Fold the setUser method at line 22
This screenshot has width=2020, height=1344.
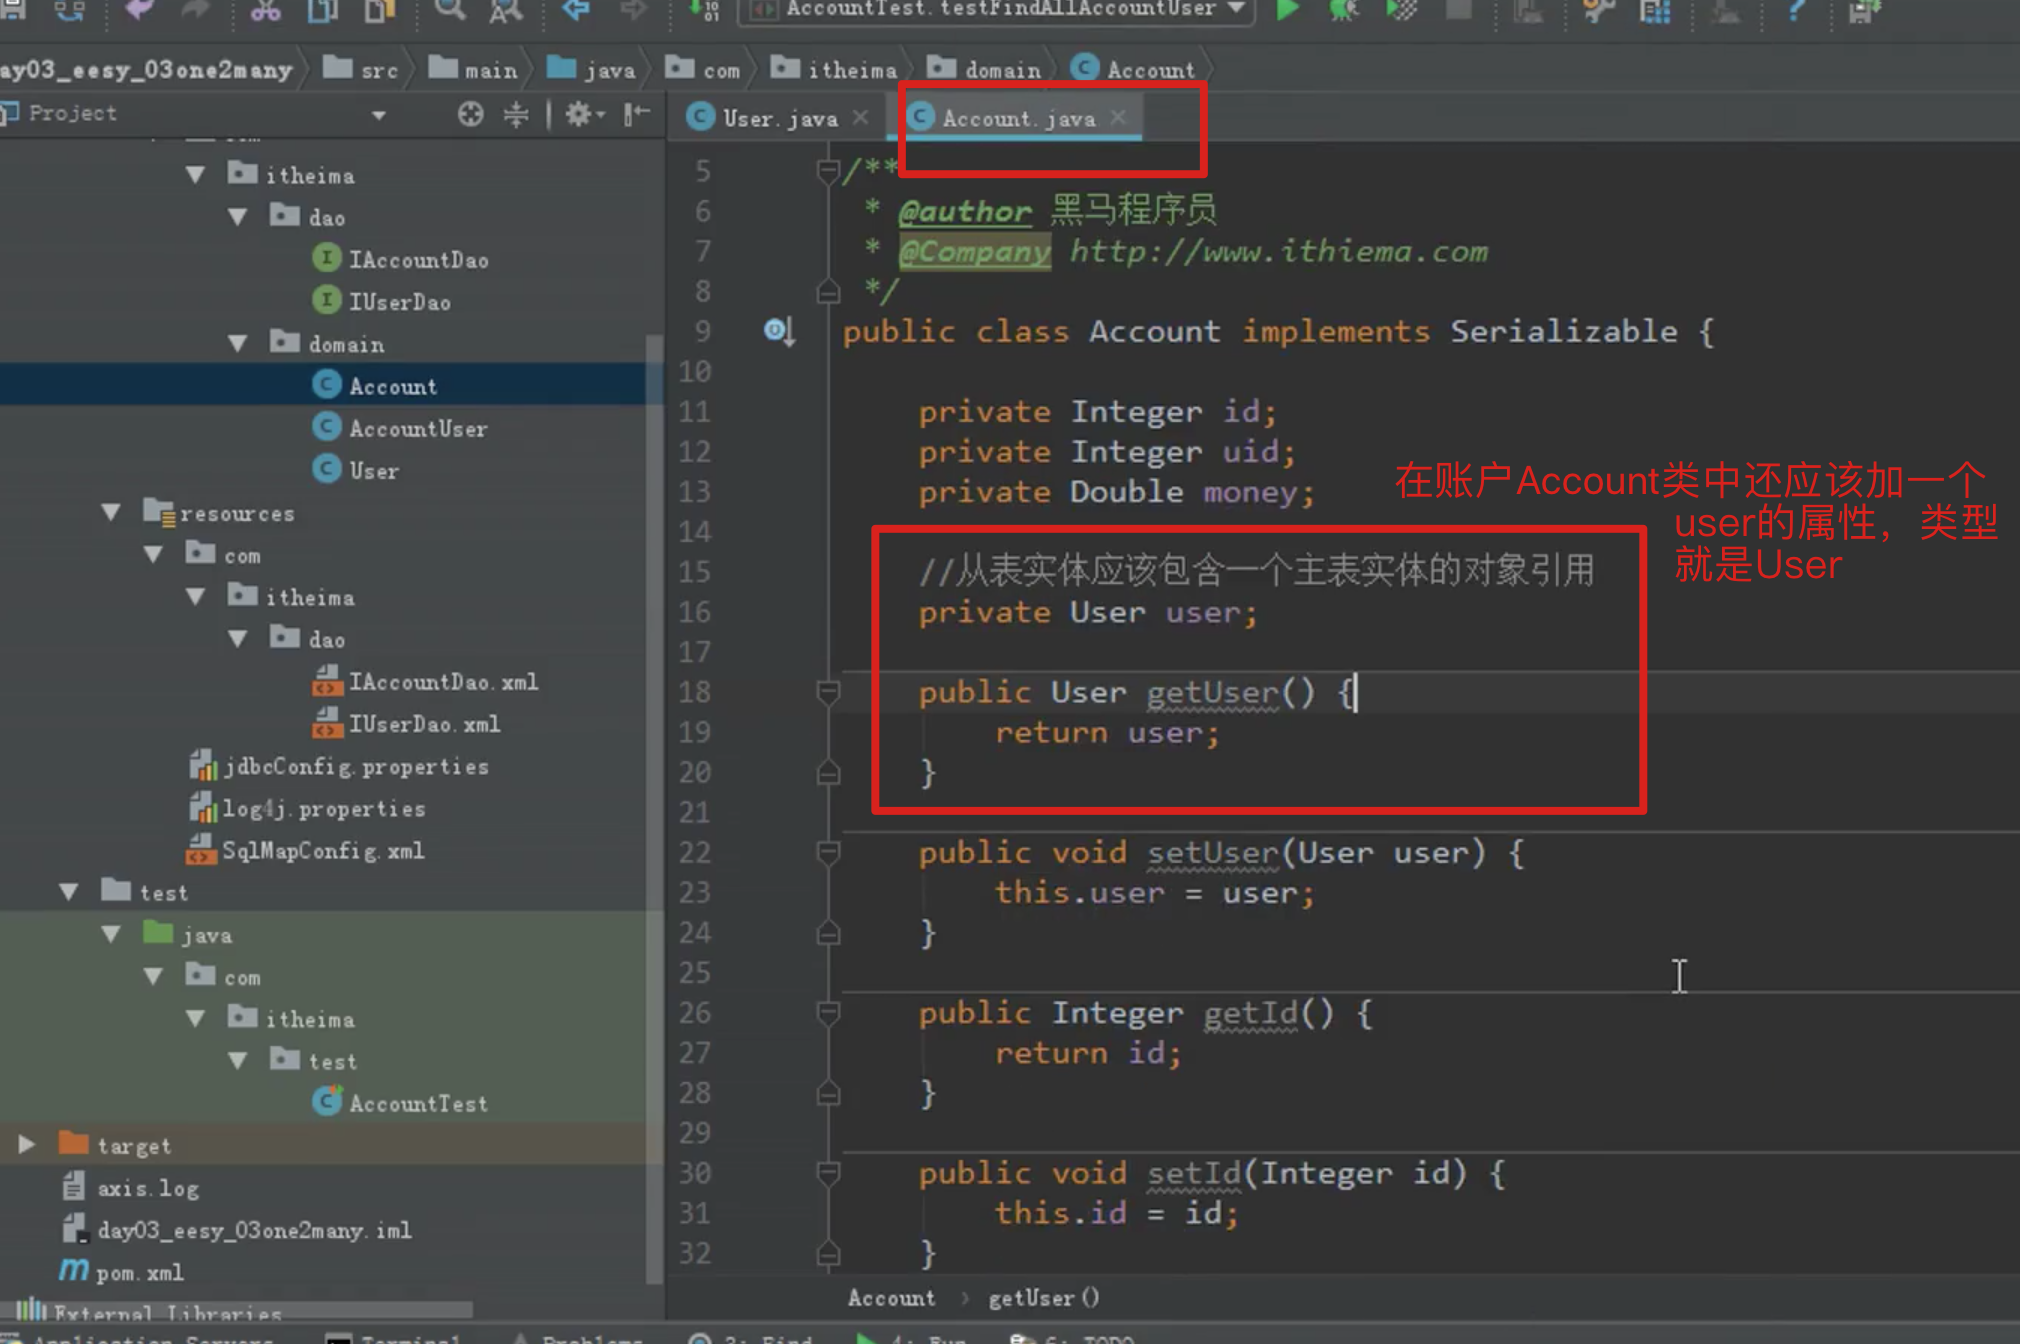coord(828,852)
